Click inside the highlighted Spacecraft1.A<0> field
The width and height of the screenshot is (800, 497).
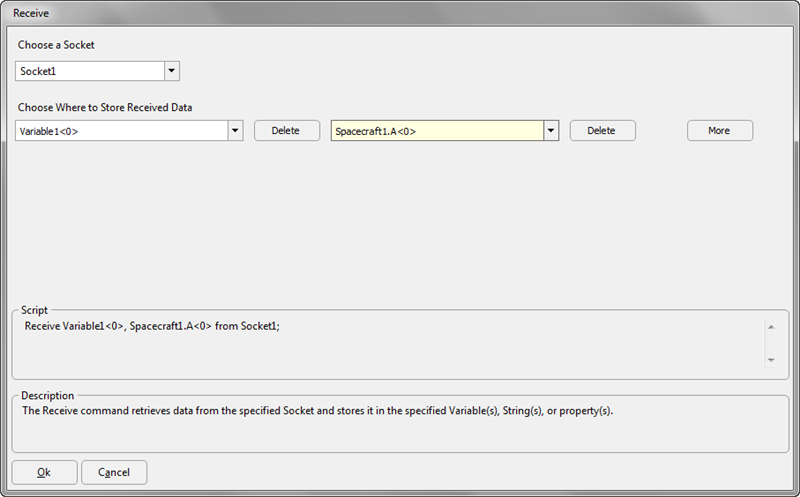pos(437,131)
